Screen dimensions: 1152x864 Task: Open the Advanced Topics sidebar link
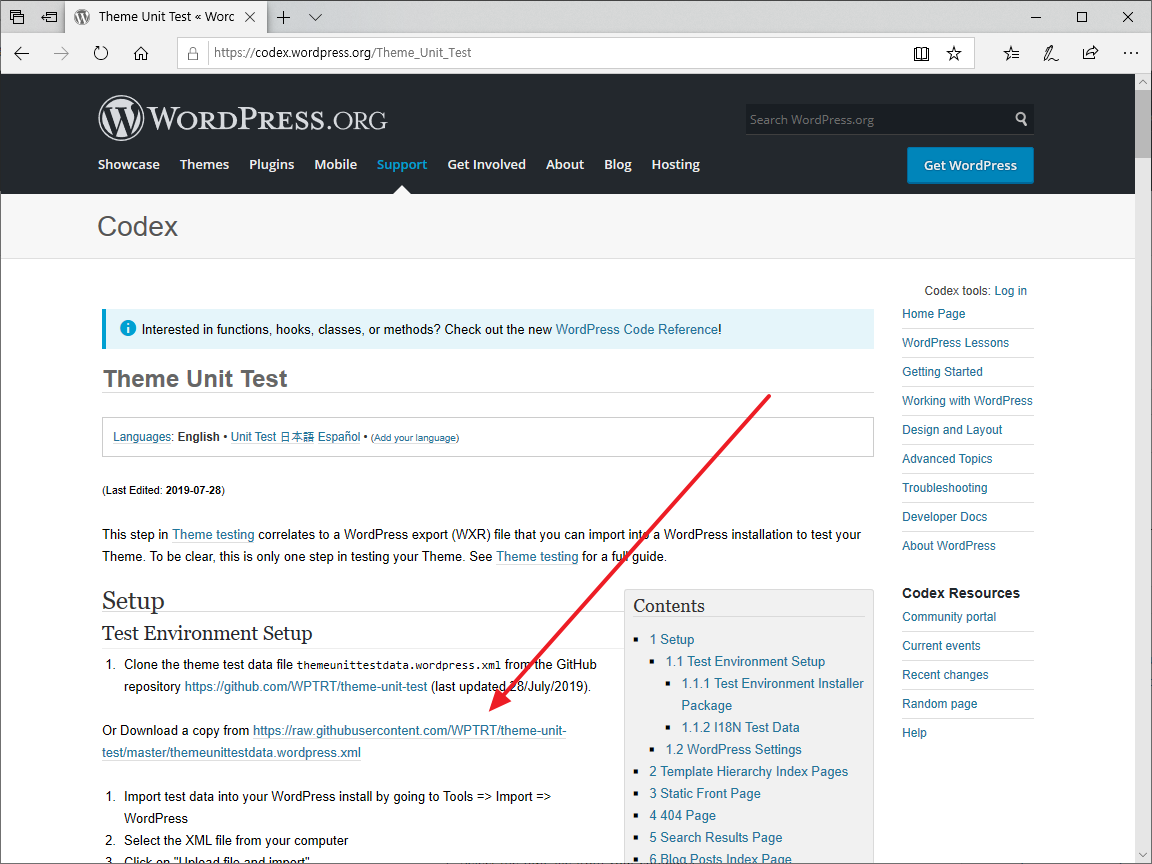pos(947,459)
